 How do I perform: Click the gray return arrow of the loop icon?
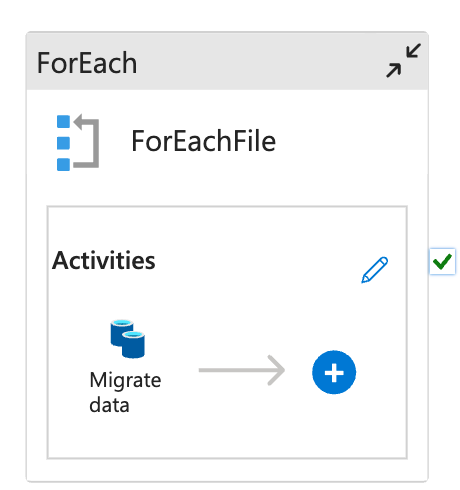point(87,141)
